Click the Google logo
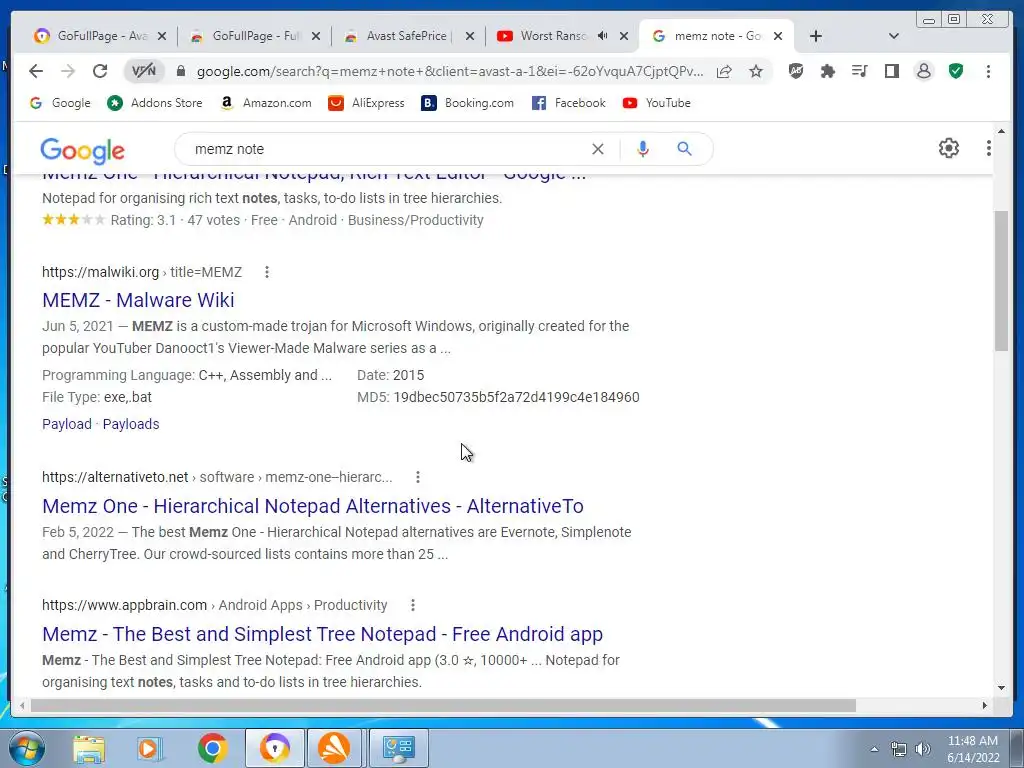Image resolution: width=1024 pixels, height=768 pixels. tap(82, 150)
